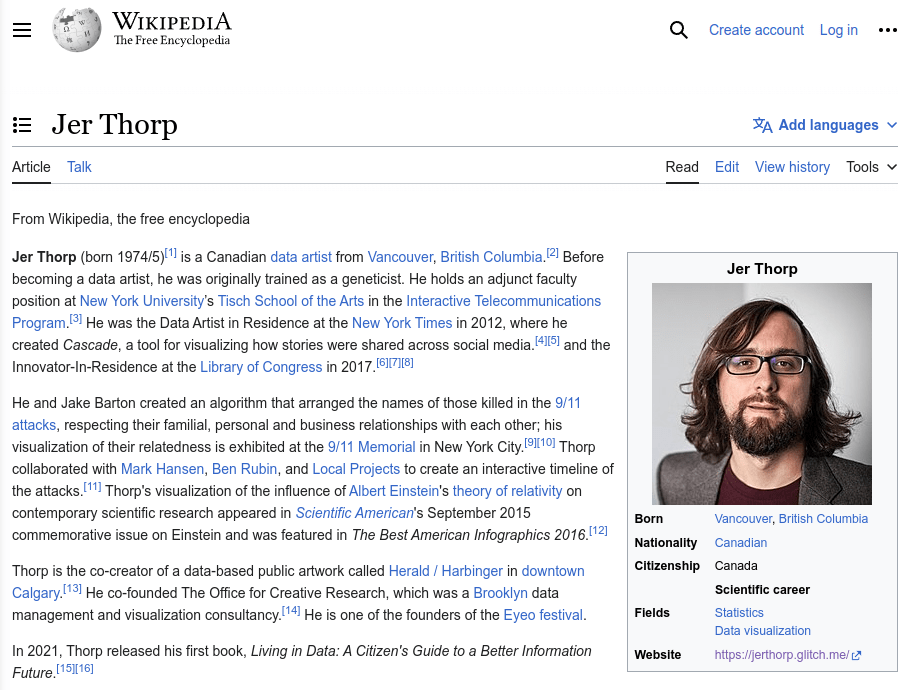Open Data visualization link in infobox
The height and width of the screenshot is (690, 912).
pyautogui.click(x=763, y=631)
